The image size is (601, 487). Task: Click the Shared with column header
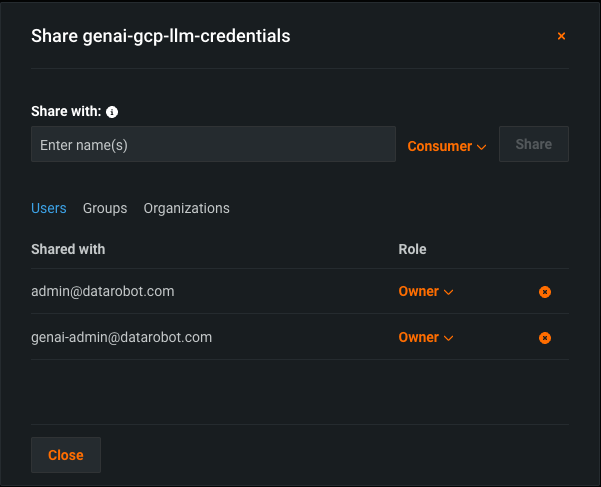(68, 249)
